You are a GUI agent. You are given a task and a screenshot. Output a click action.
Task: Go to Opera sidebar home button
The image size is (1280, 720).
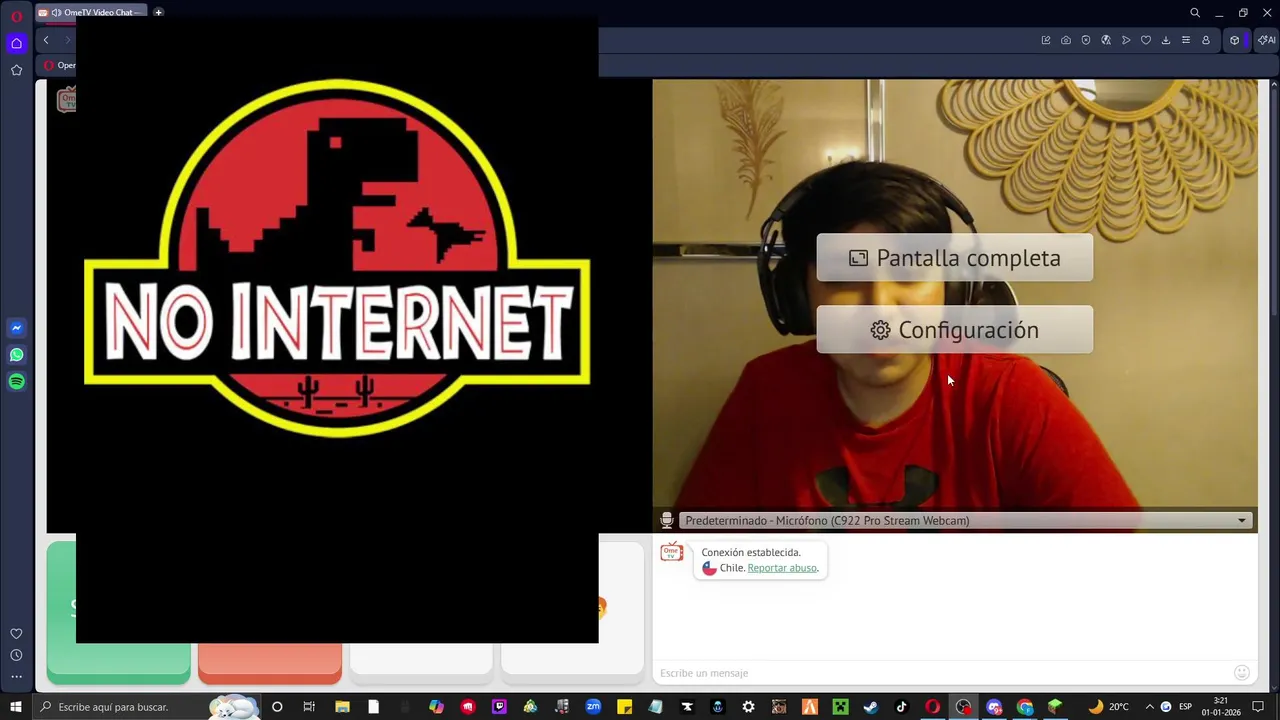(x=16, y=43)
